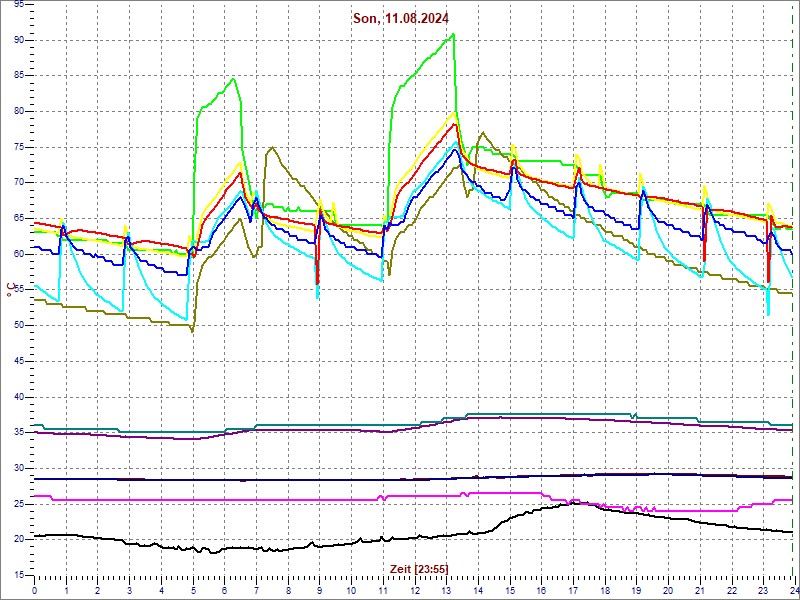This screenshot has height=600, width=800.
Task: Select the 45 temperature axis tick label
Action: click(18, 361)
